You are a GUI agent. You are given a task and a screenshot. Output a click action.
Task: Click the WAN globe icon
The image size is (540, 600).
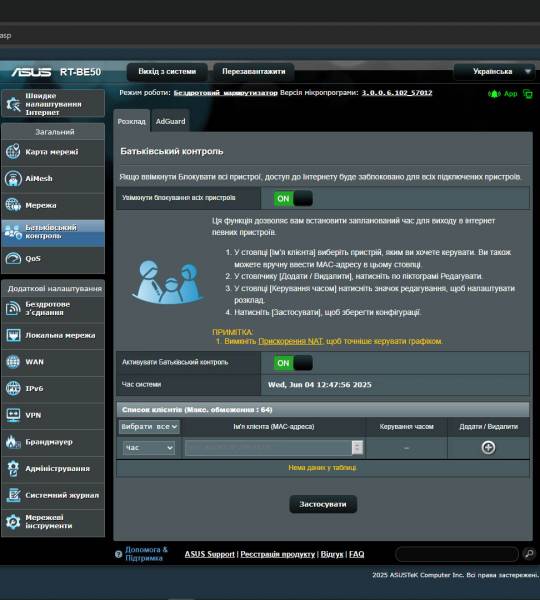coord(13,362)
